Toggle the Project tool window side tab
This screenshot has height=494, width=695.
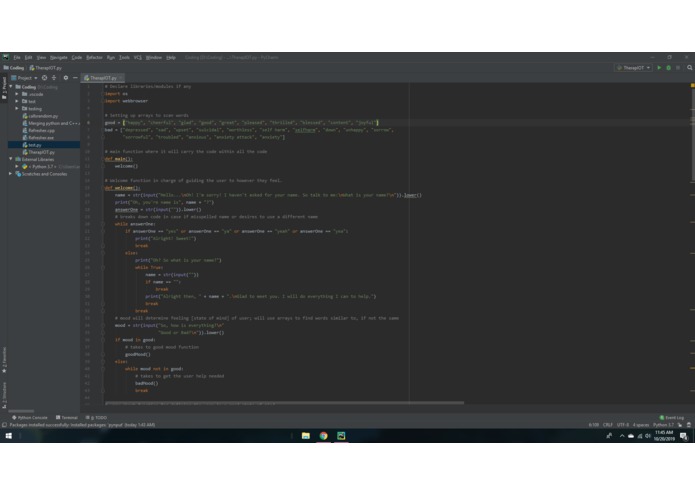click(x=4, y=88)
